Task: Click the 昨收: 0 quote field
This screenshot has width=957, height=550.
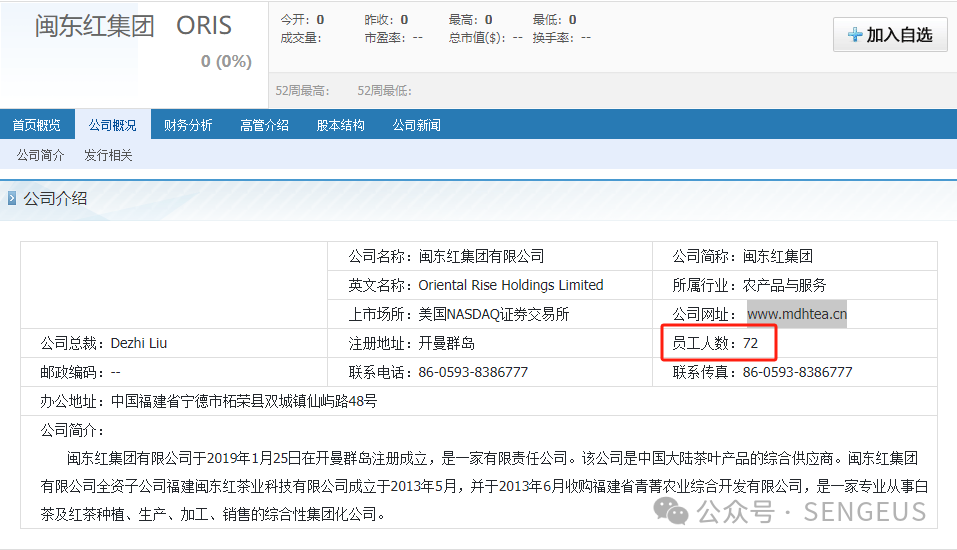Action: click(386, 20)
